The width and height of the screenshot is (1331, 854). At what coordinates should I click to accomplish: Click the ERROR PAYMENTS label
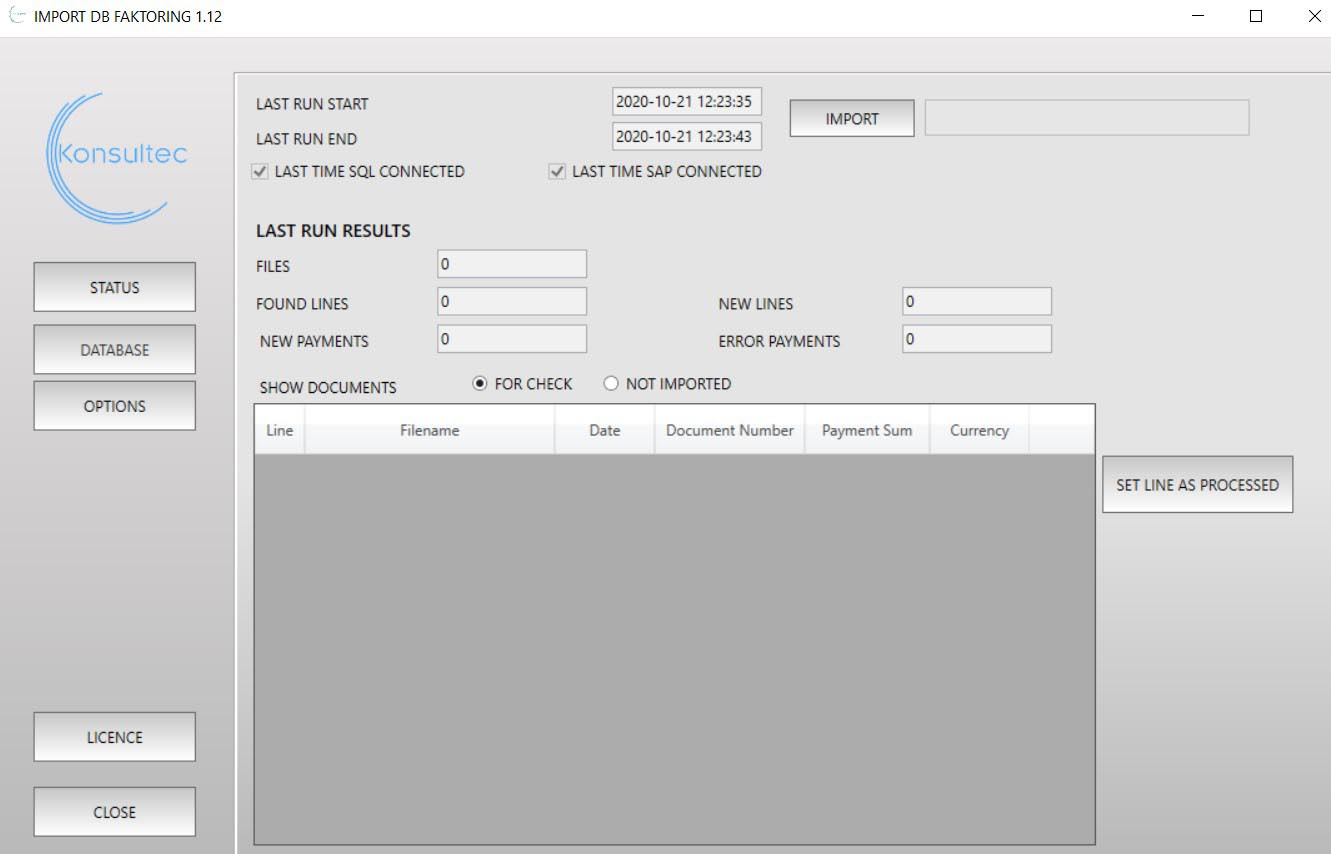(779, 342)
